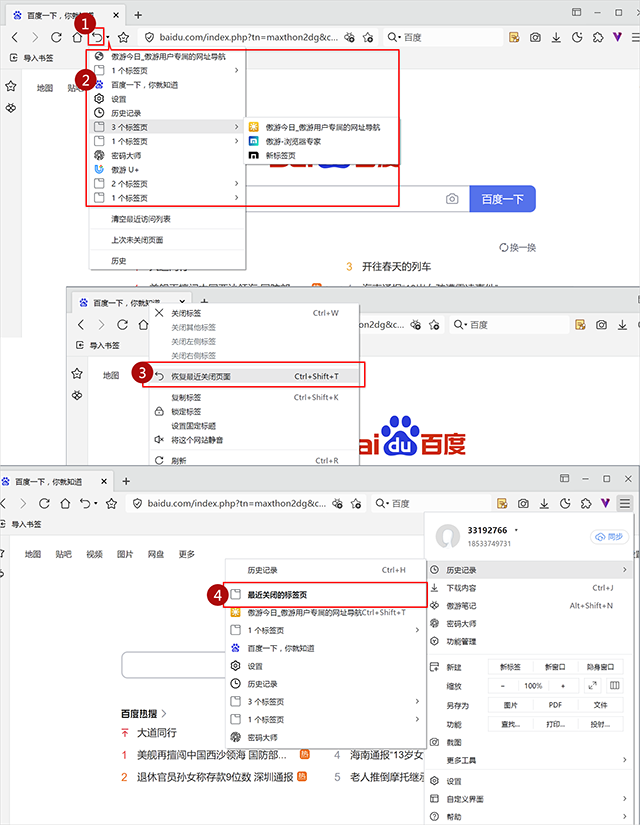Open the account dropdown arrow beside 33192766

pyautogui.click(x=516, y=530)
